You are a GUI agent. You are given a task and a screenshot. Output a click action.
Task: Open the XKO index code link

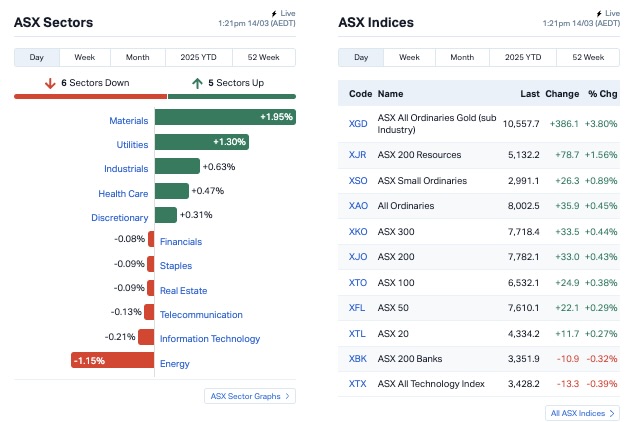[x=358, y=232]
